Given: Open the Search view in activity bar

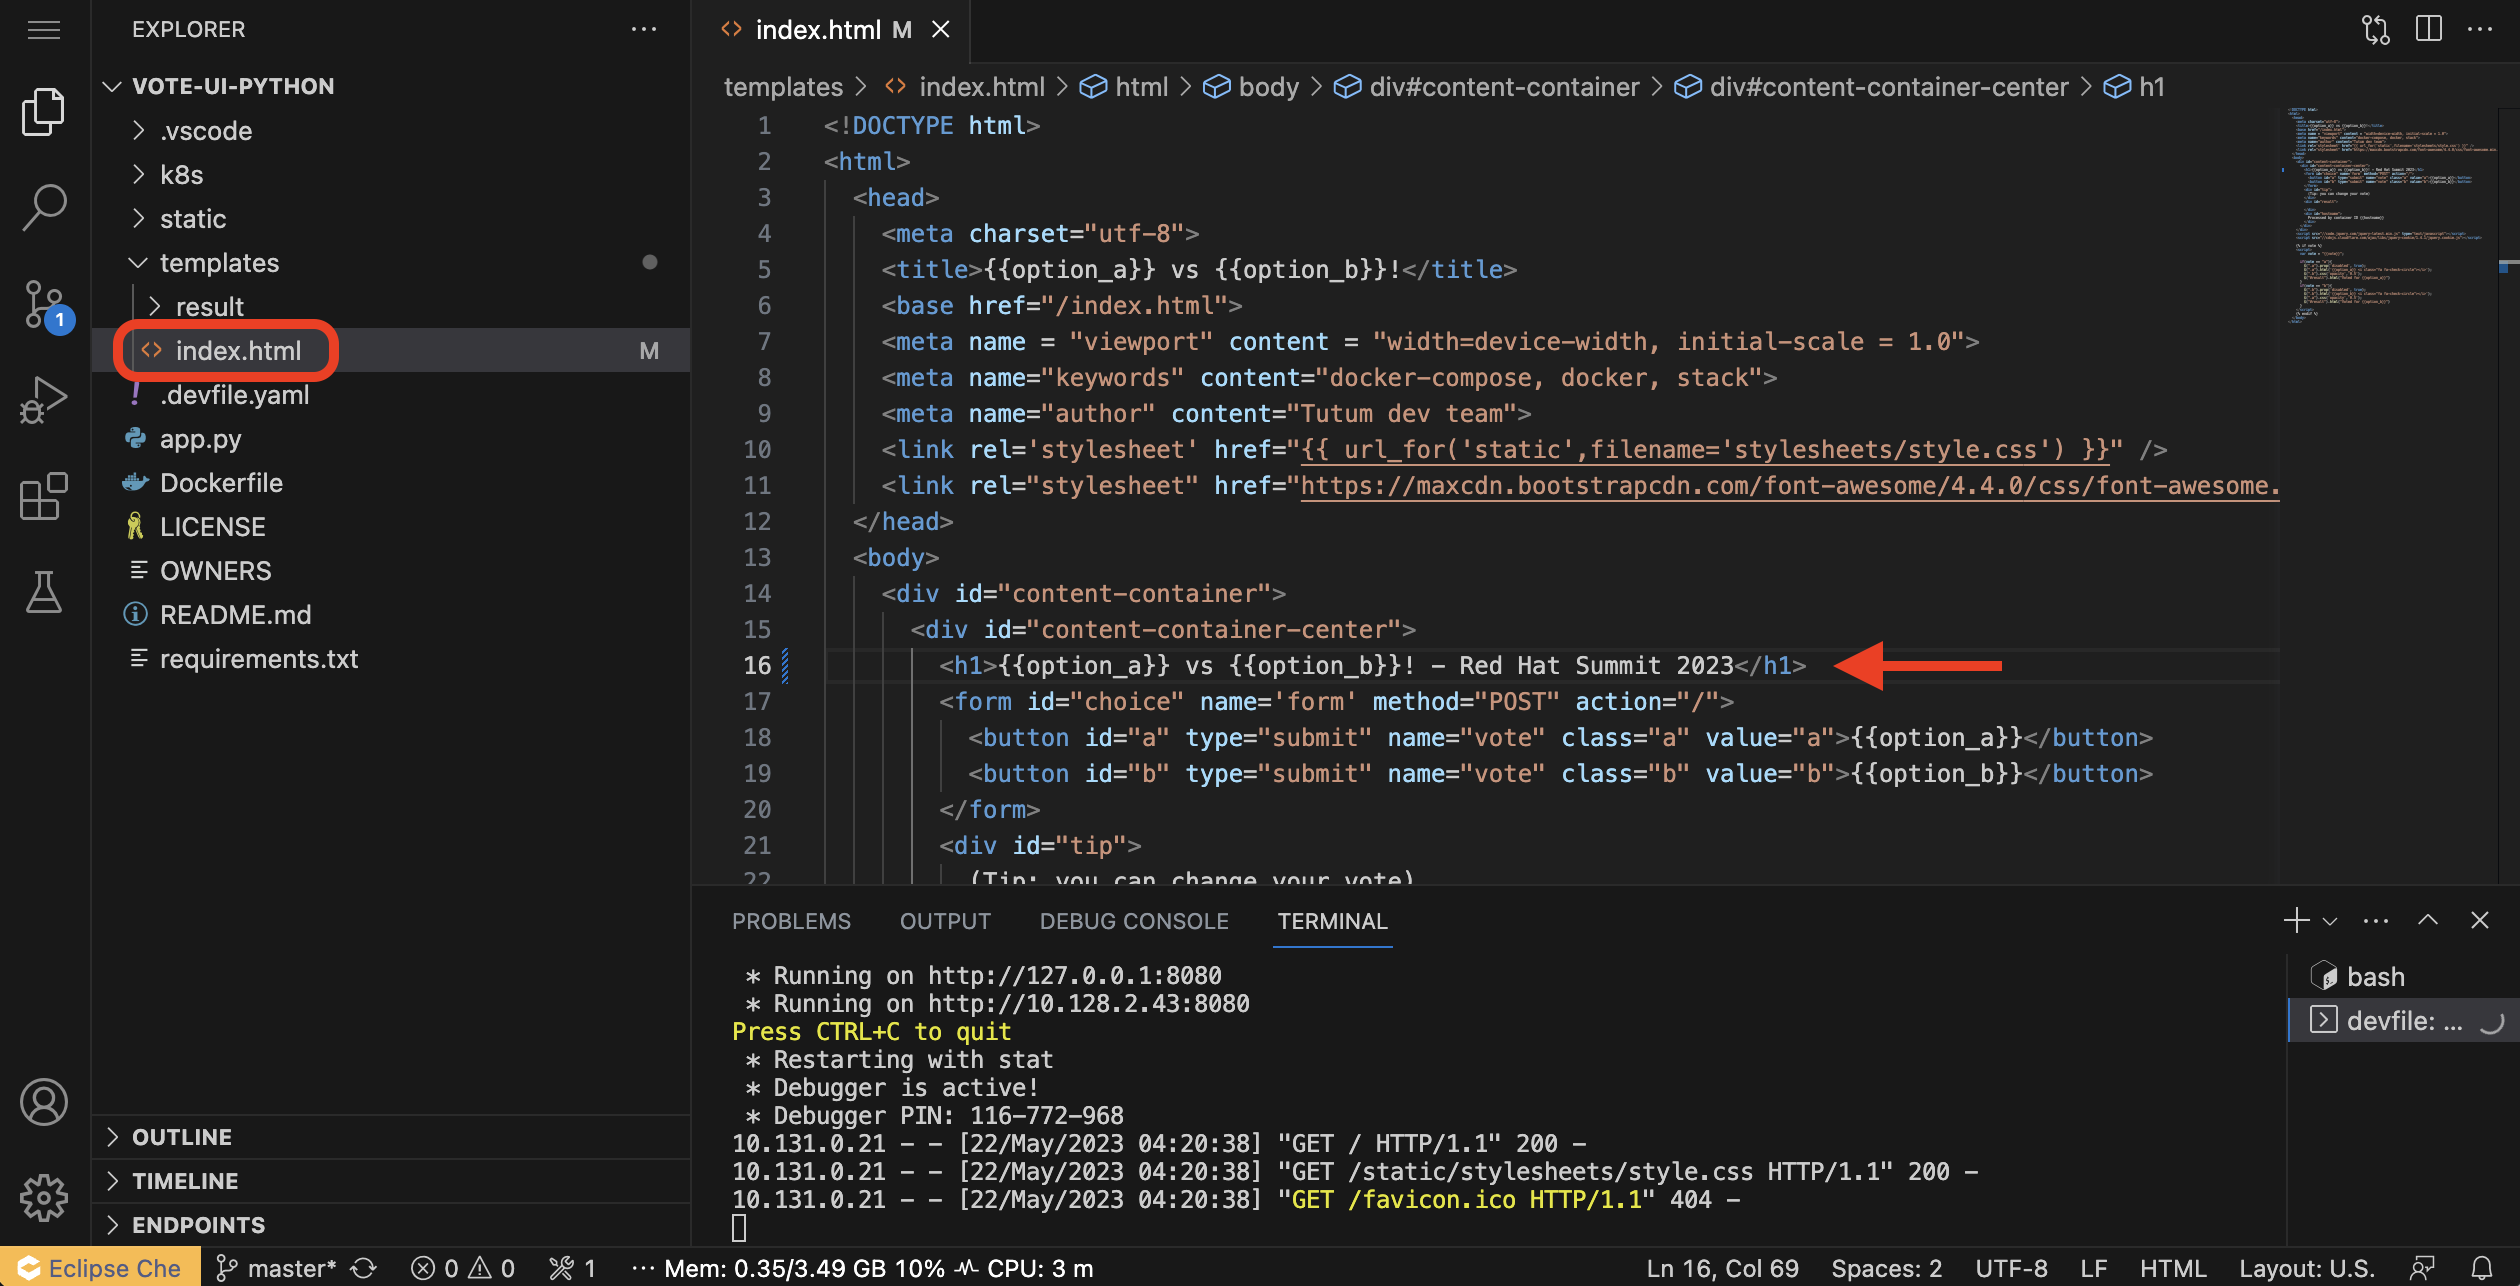Looking at the screenshot, I should 44,207.
